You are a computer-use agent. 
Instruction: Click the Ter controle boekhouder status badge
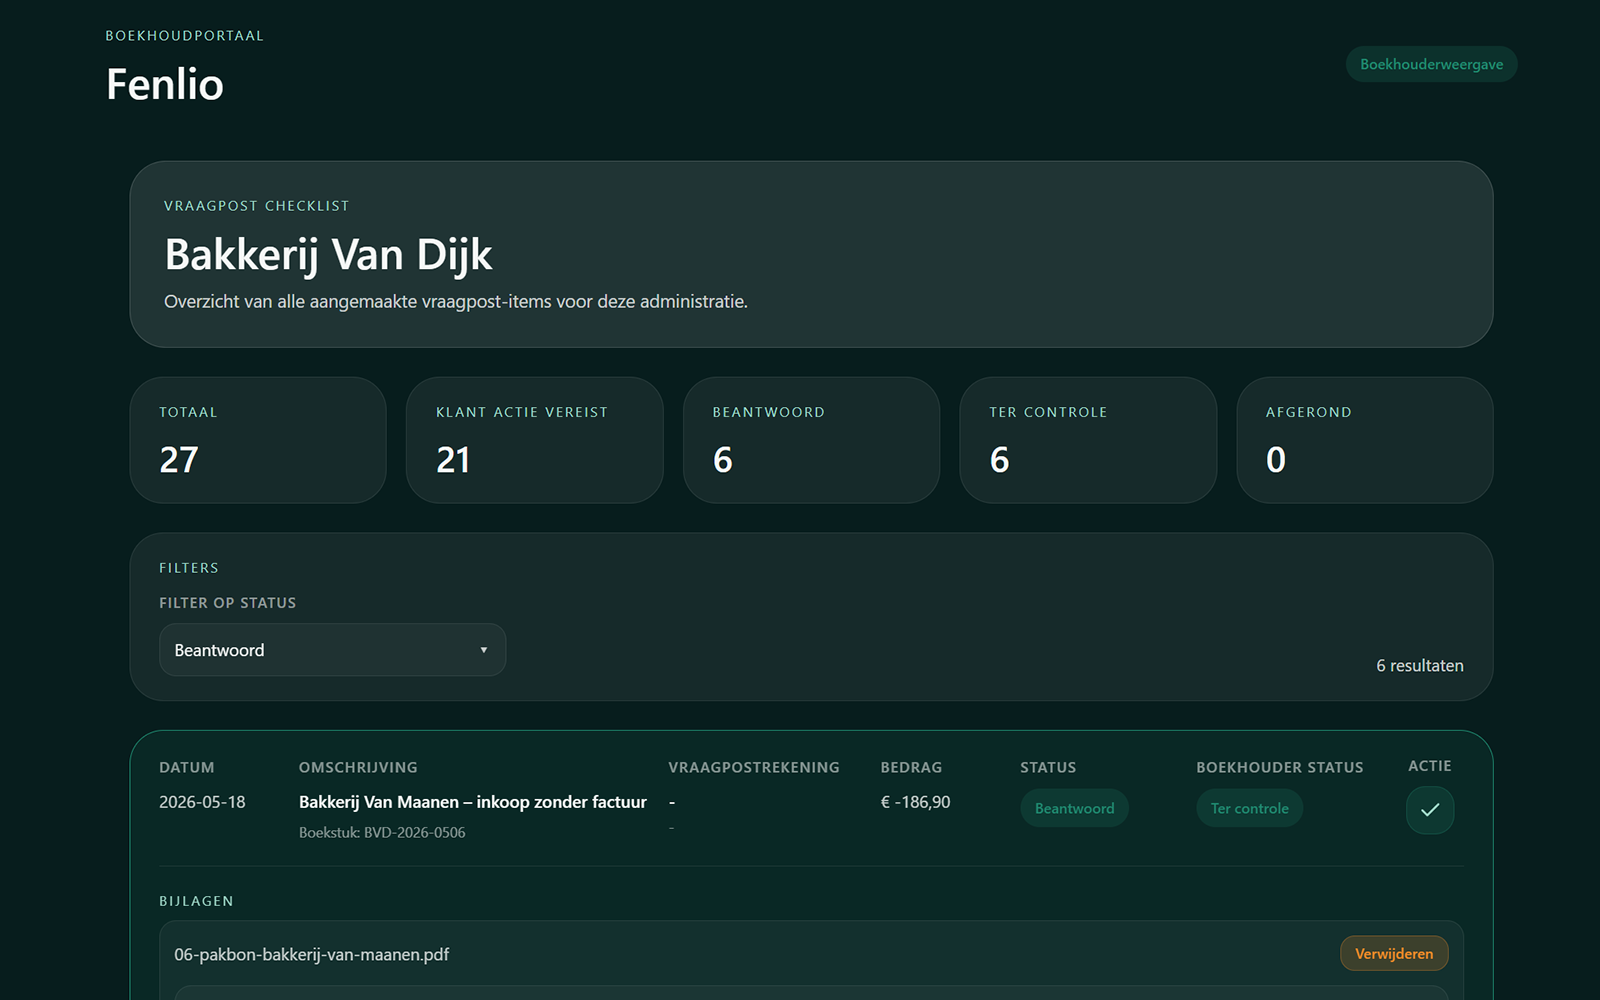point(1249,808)
